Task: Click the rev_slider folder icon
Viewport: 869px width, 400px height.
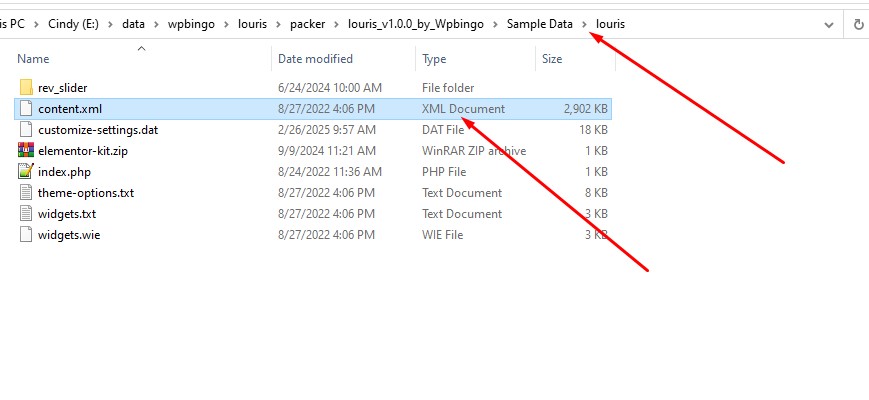Action: point(27,88)
